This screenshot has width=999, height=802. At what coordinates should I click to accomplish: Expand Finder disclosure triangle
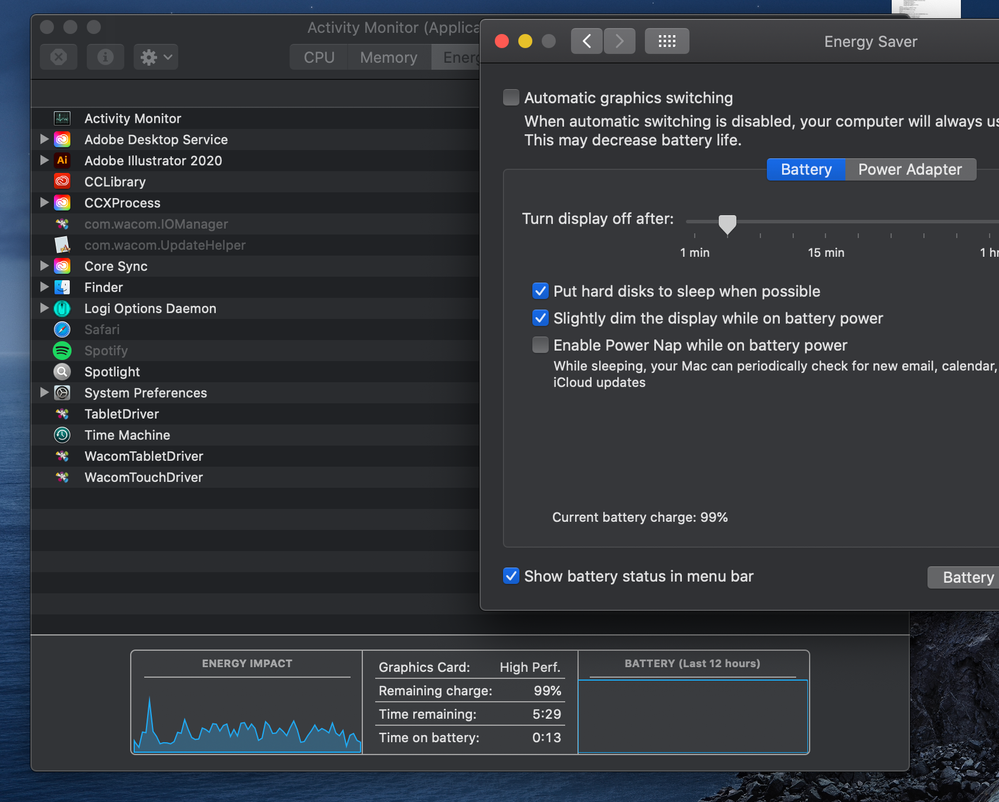[44, 287]
